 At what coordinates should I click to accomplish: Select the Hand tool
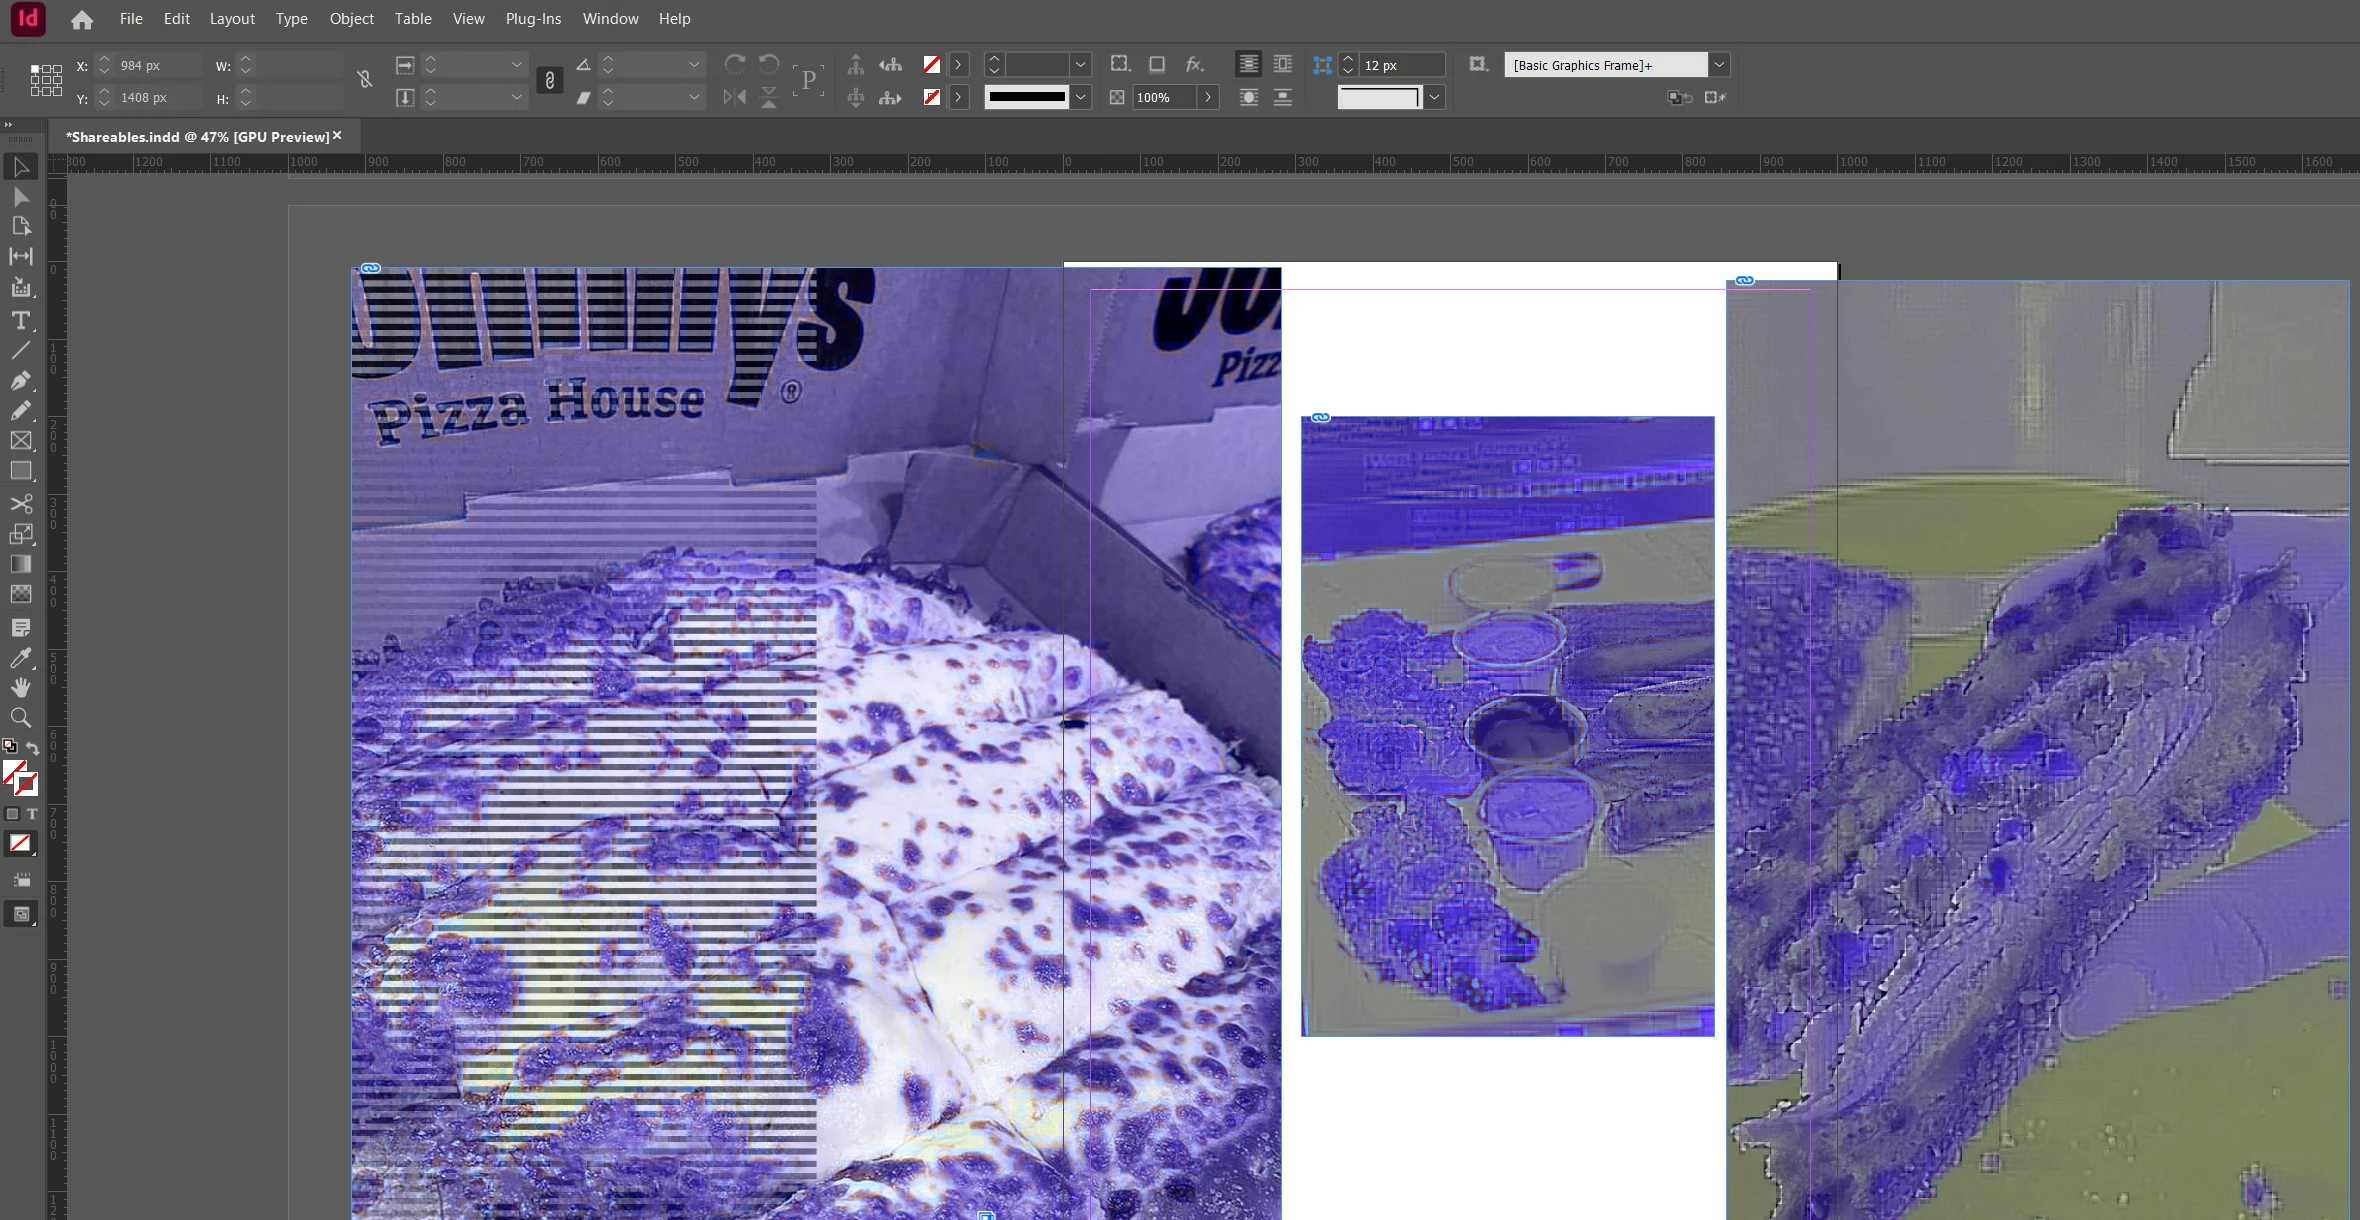point(20,688)
